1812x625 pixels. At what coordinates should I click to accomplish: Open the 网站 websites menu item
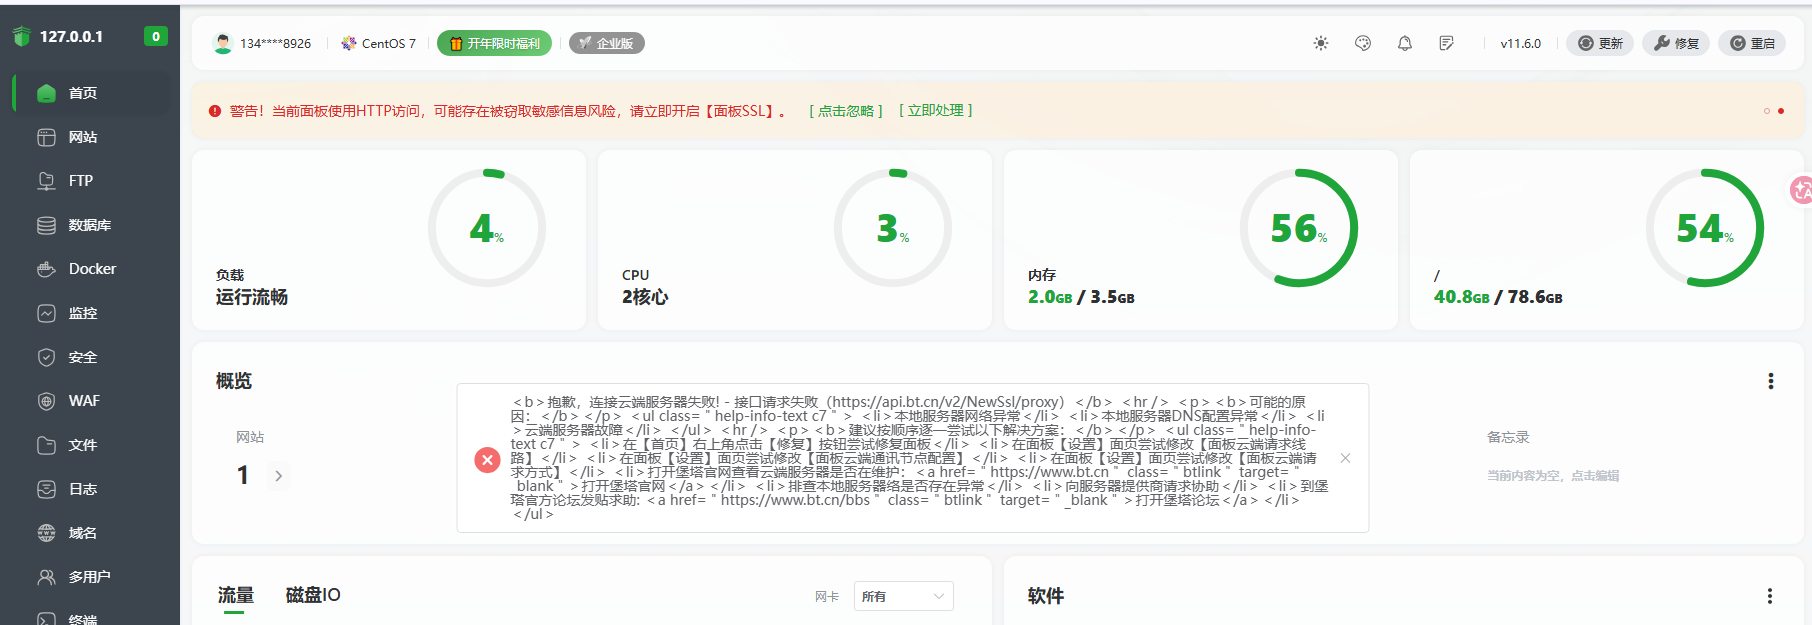(x=91, y=137)
